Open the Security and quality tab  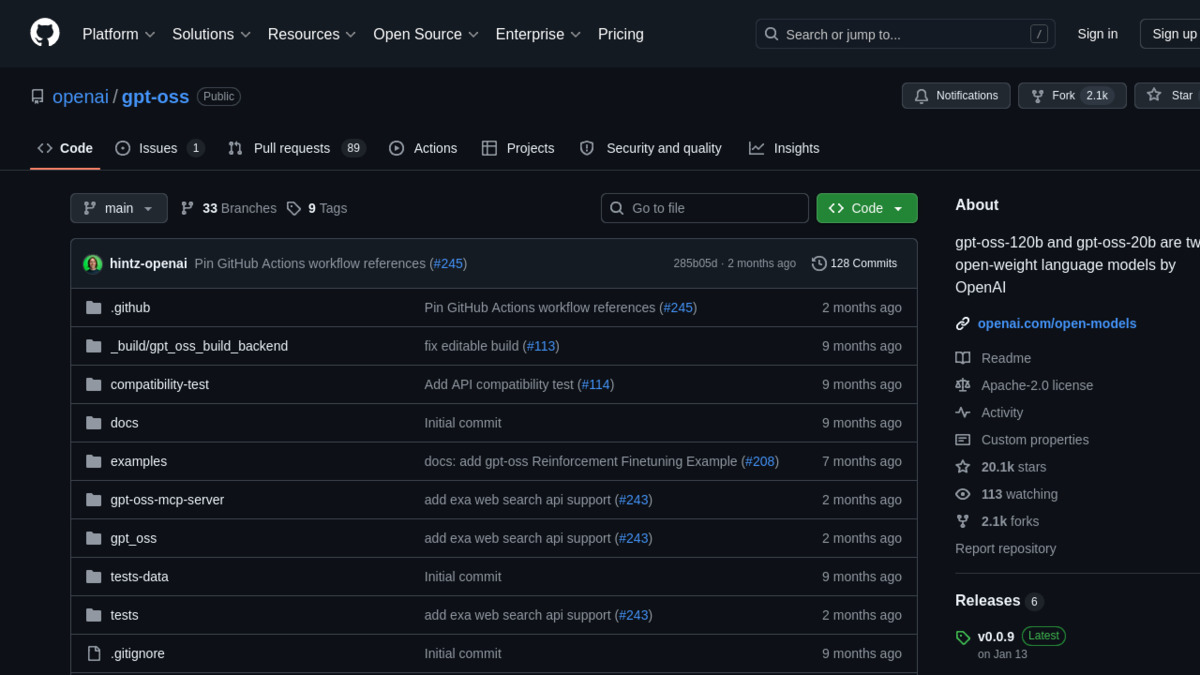pyautogui.click(x=651, y=148)
